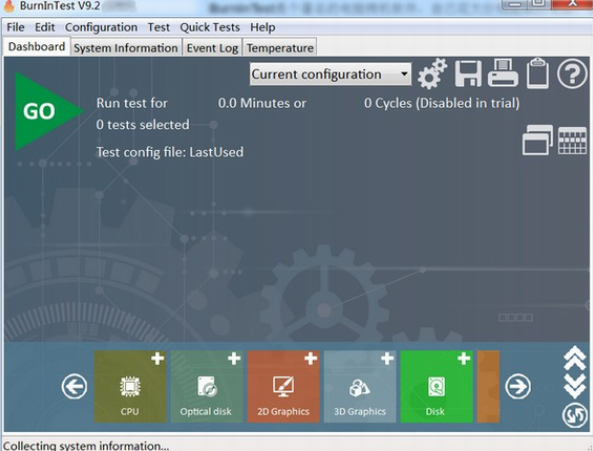Click the double down chevron icon
The height and width of the screenshot is (451, 593).
[x=575, y=386]
